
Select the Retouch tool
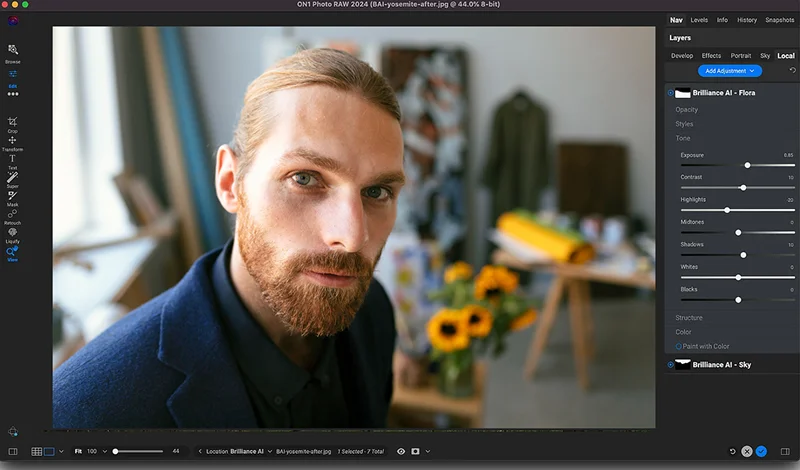[x=12, y=214]
